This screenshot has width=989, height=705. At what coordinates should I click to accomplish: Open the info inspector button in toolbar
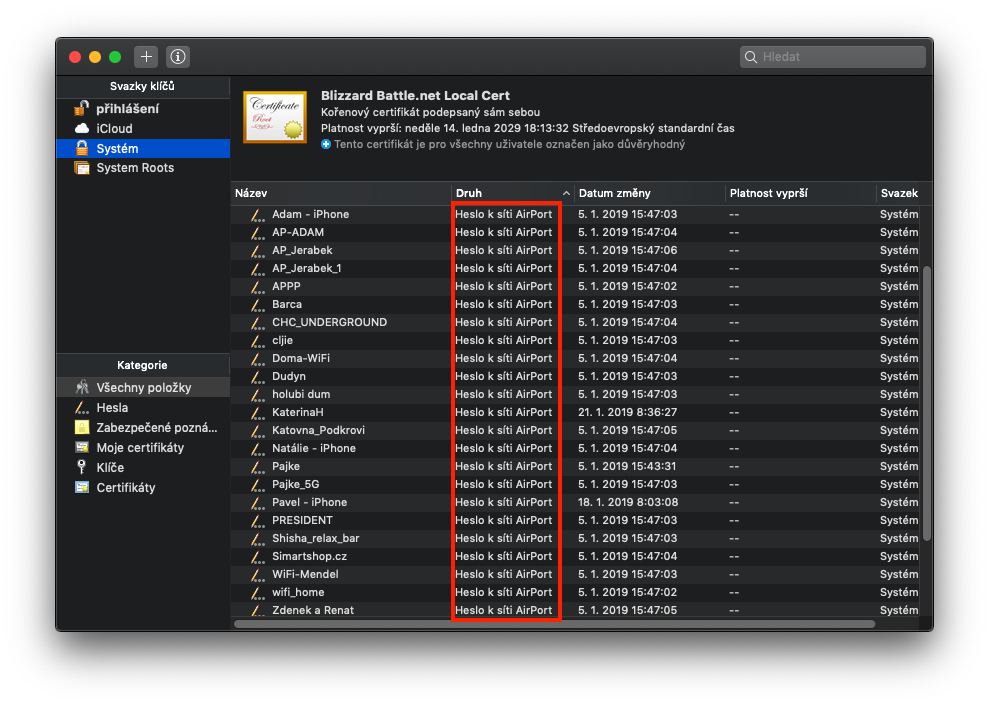click(178, 57)
